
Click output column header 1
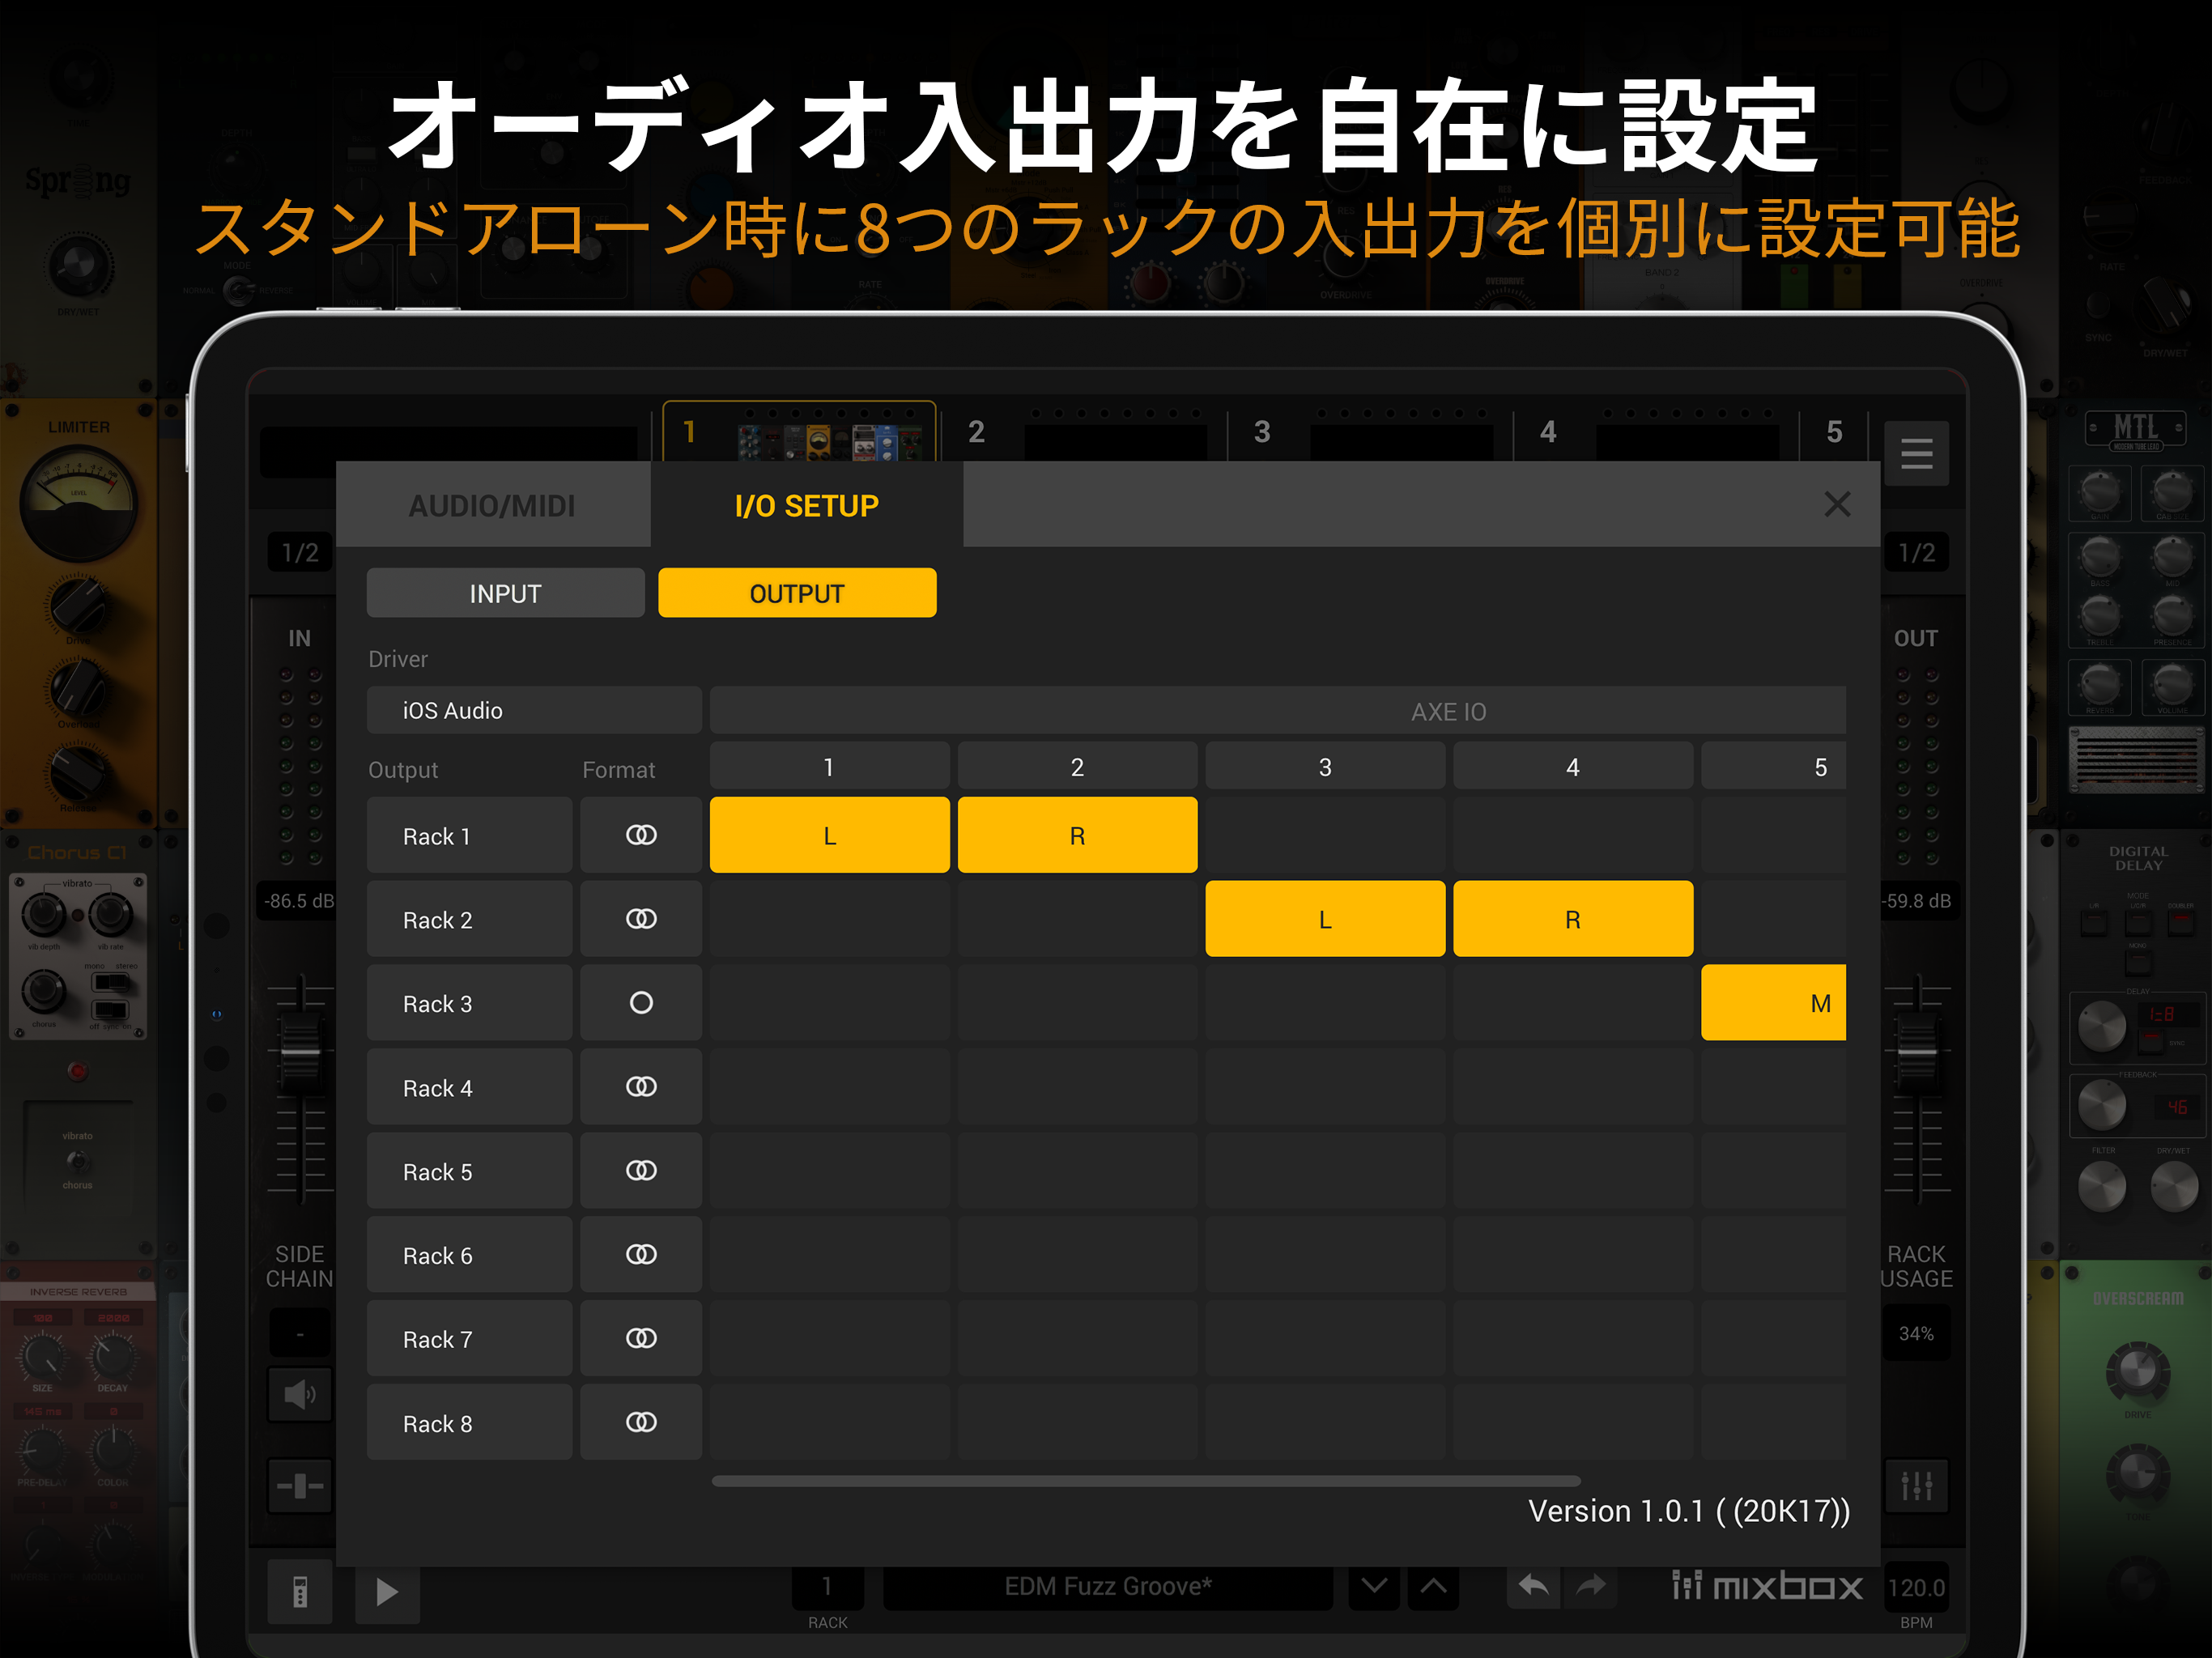pyautogui.click(x=829, y=766)
